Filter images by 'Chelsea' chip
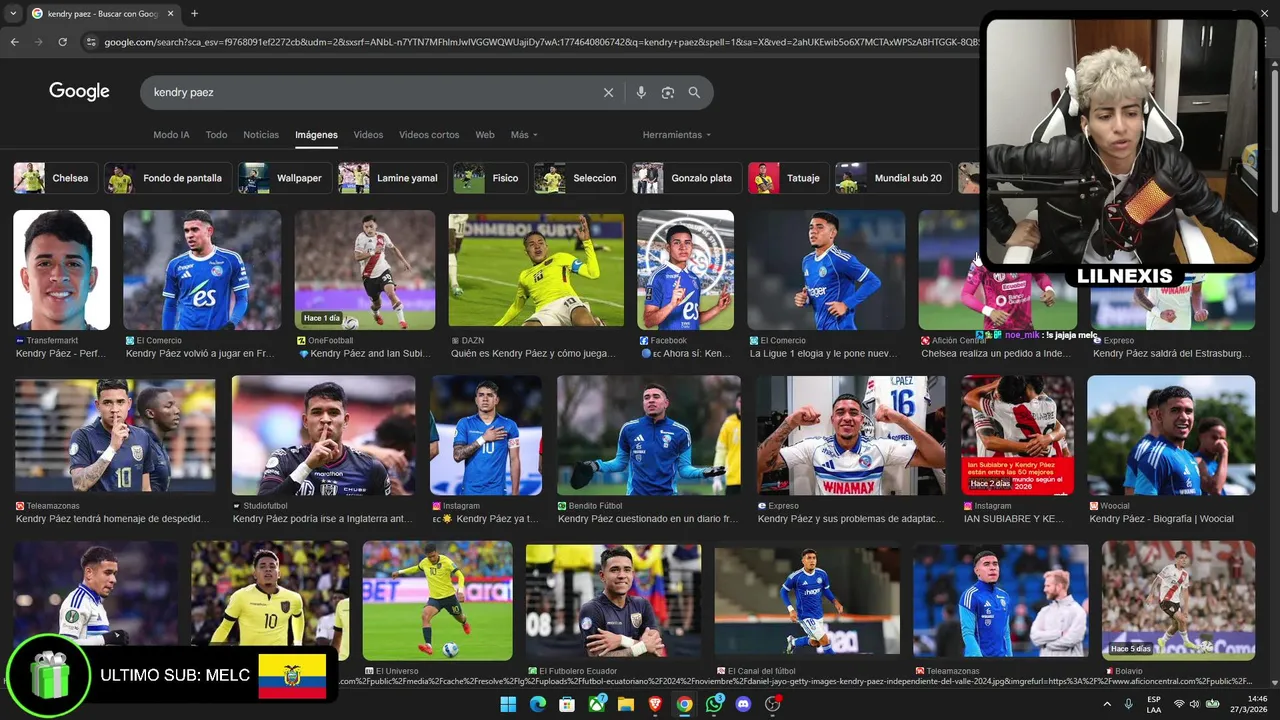 tap(56, 178)
